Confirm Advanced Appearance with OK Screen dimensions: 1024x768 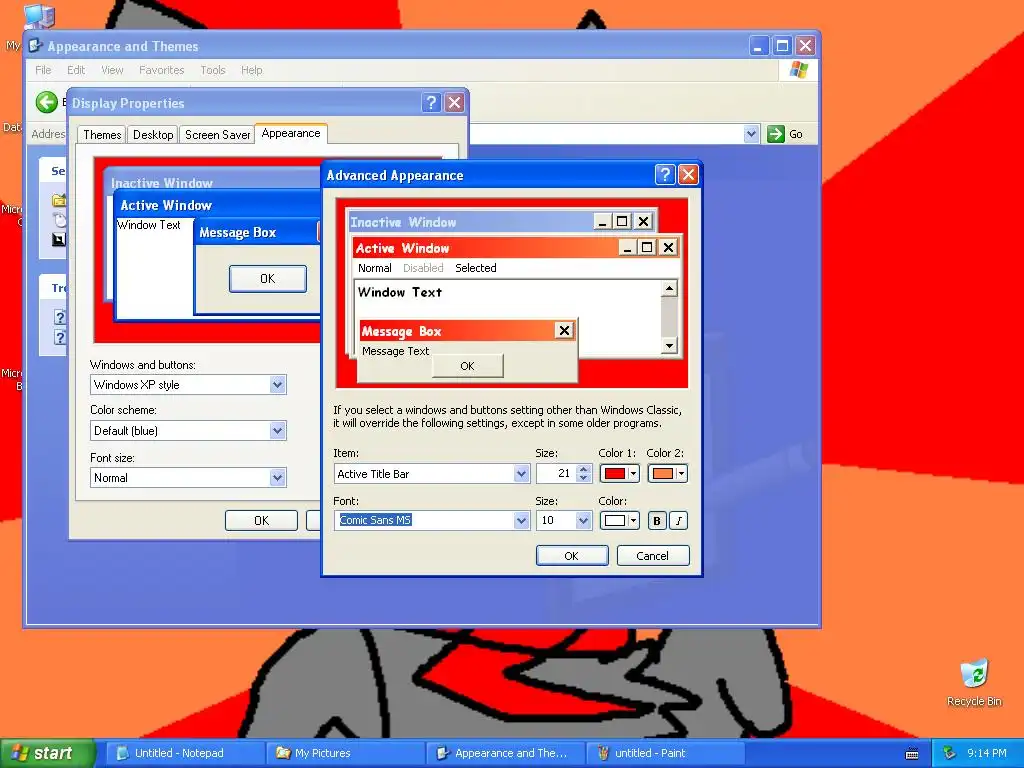[x=571, y=556]
